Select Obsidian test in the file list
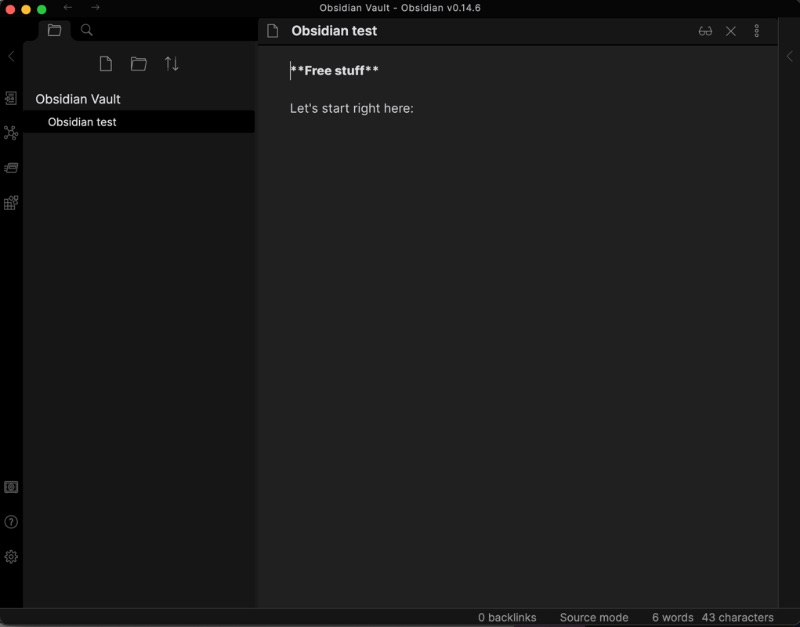The width and height of the screenshot is (800, 627). coord(139,122)
